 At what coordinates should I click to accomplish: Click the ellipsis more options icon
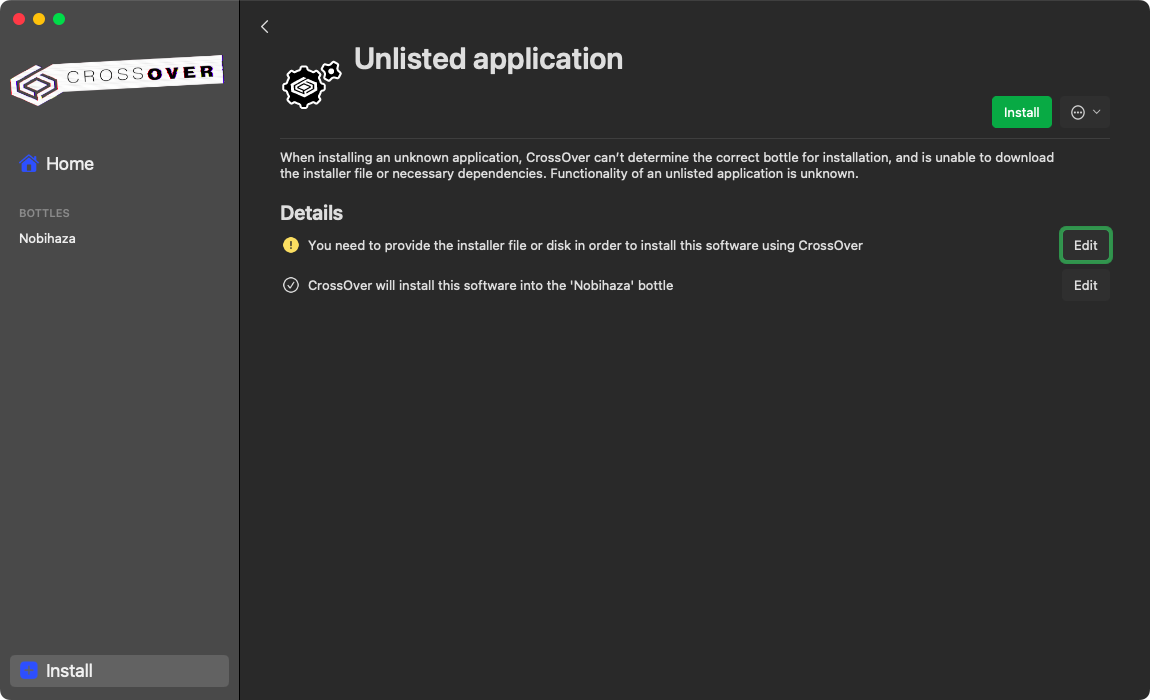click(x=1078, y=112)
